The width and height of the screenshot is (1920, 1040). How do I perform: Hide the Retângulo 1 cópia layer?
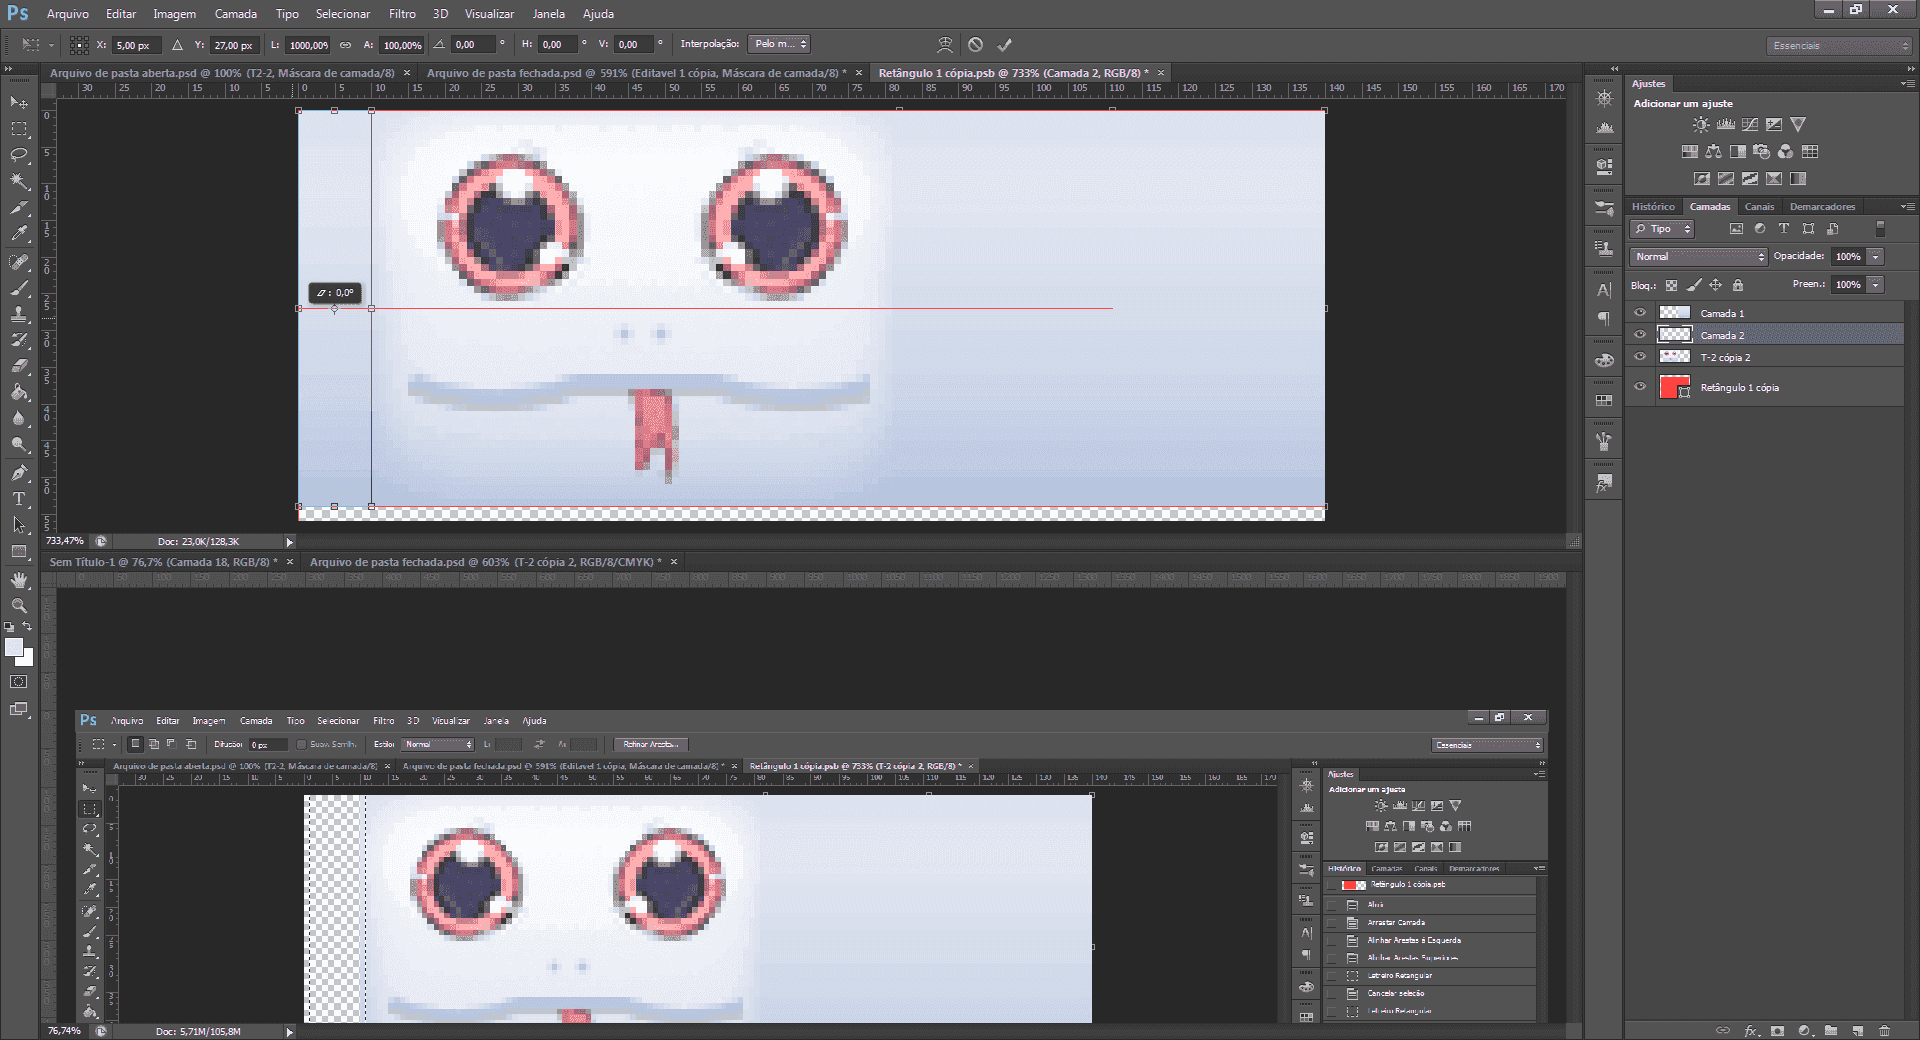[1640, 387]
